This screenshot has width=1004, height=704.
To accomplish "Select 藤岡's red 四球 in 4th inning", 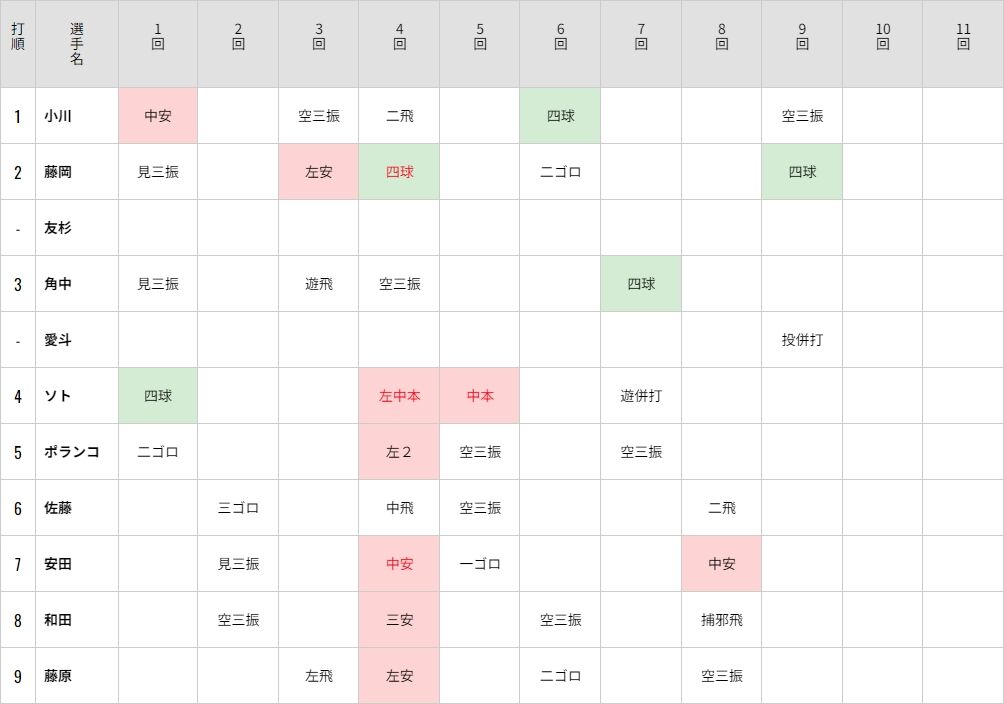I will [399, 172].
